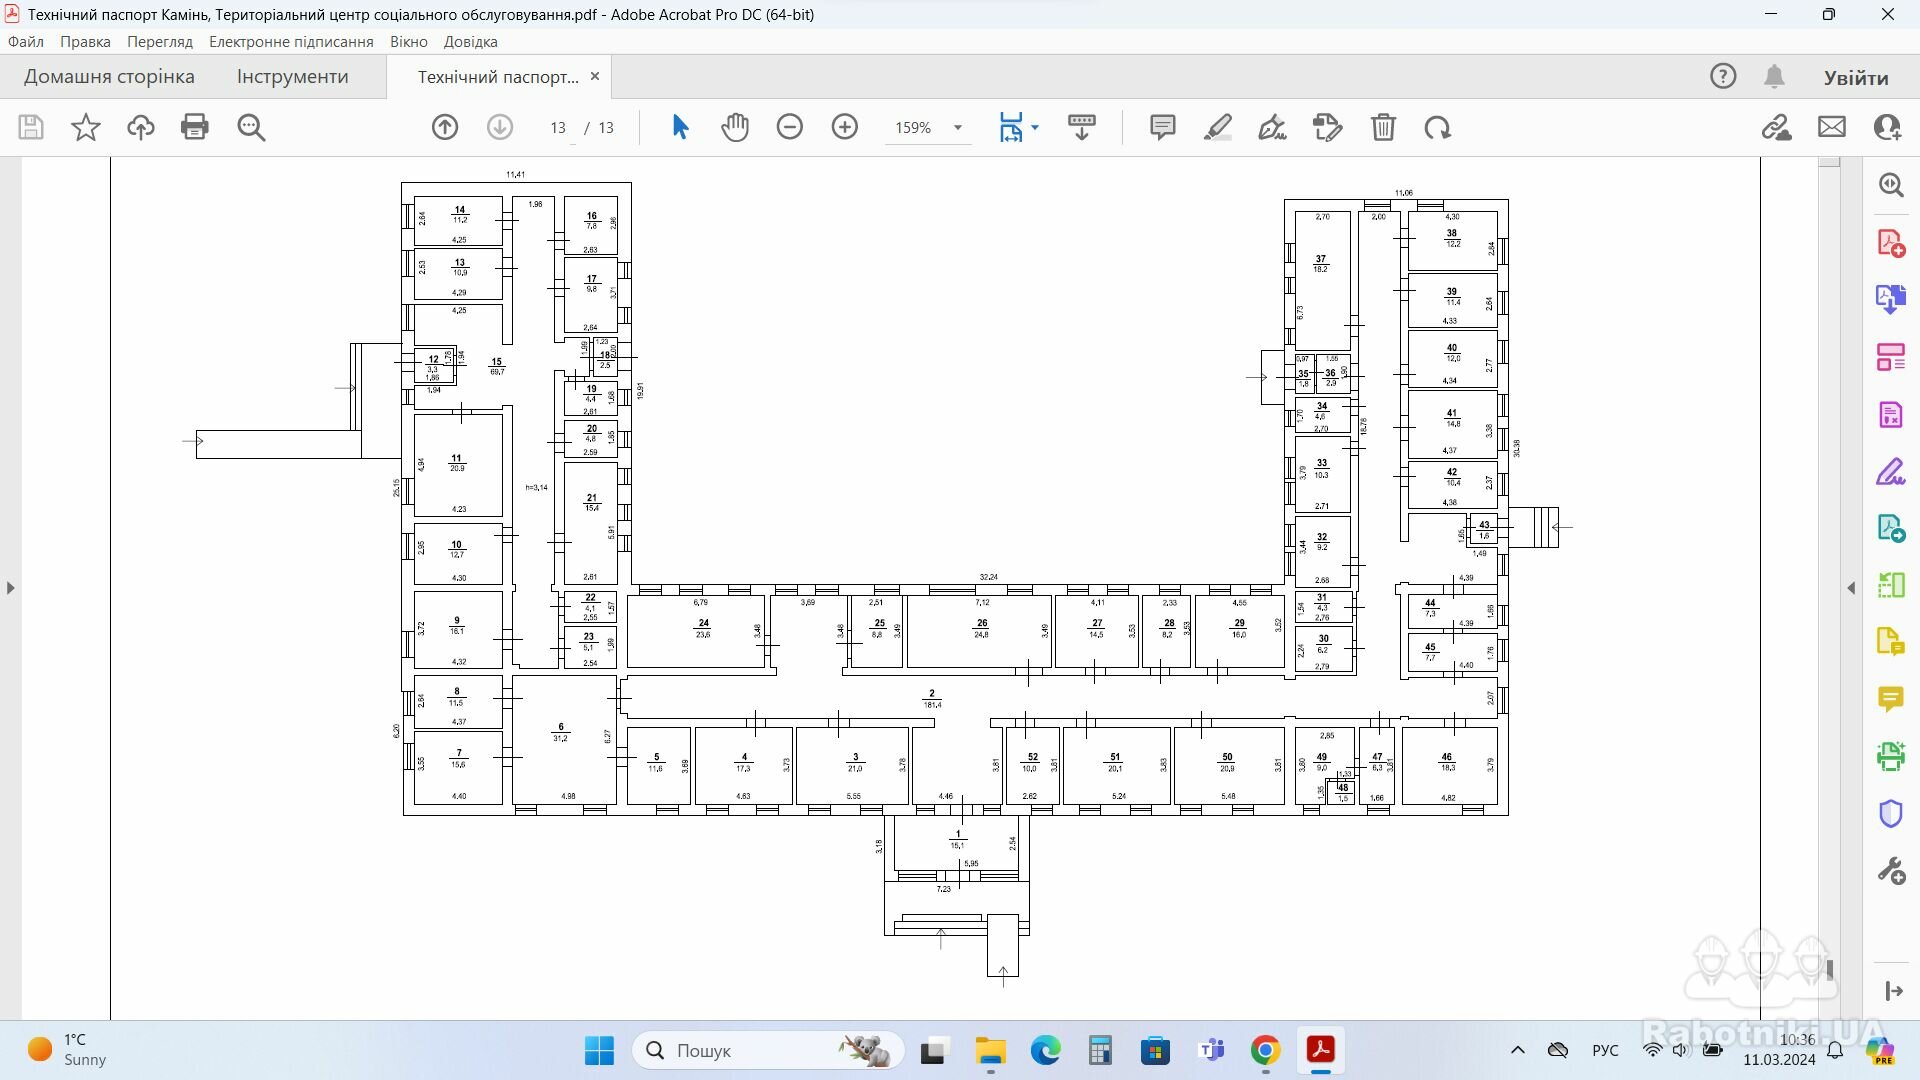Activate the arrow Selection tool
The height and width of the screenshot is (1080, 1920).
680,127
